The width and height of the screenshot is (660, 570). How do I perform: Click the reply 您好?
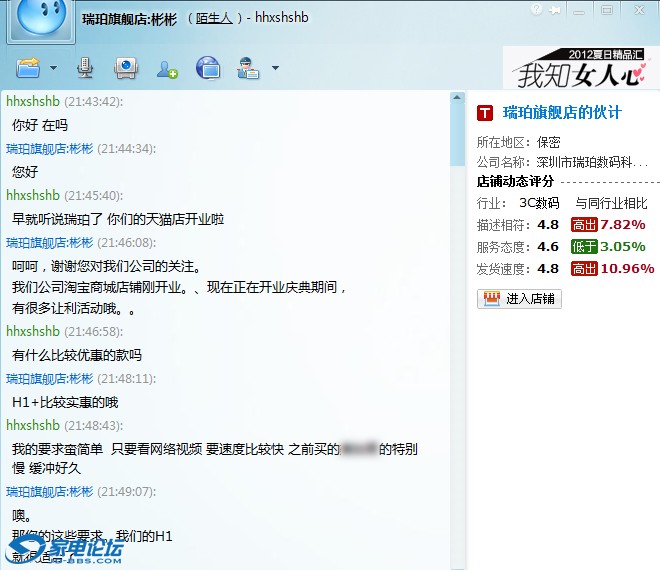pyautogui.click(x=25, y=172)
